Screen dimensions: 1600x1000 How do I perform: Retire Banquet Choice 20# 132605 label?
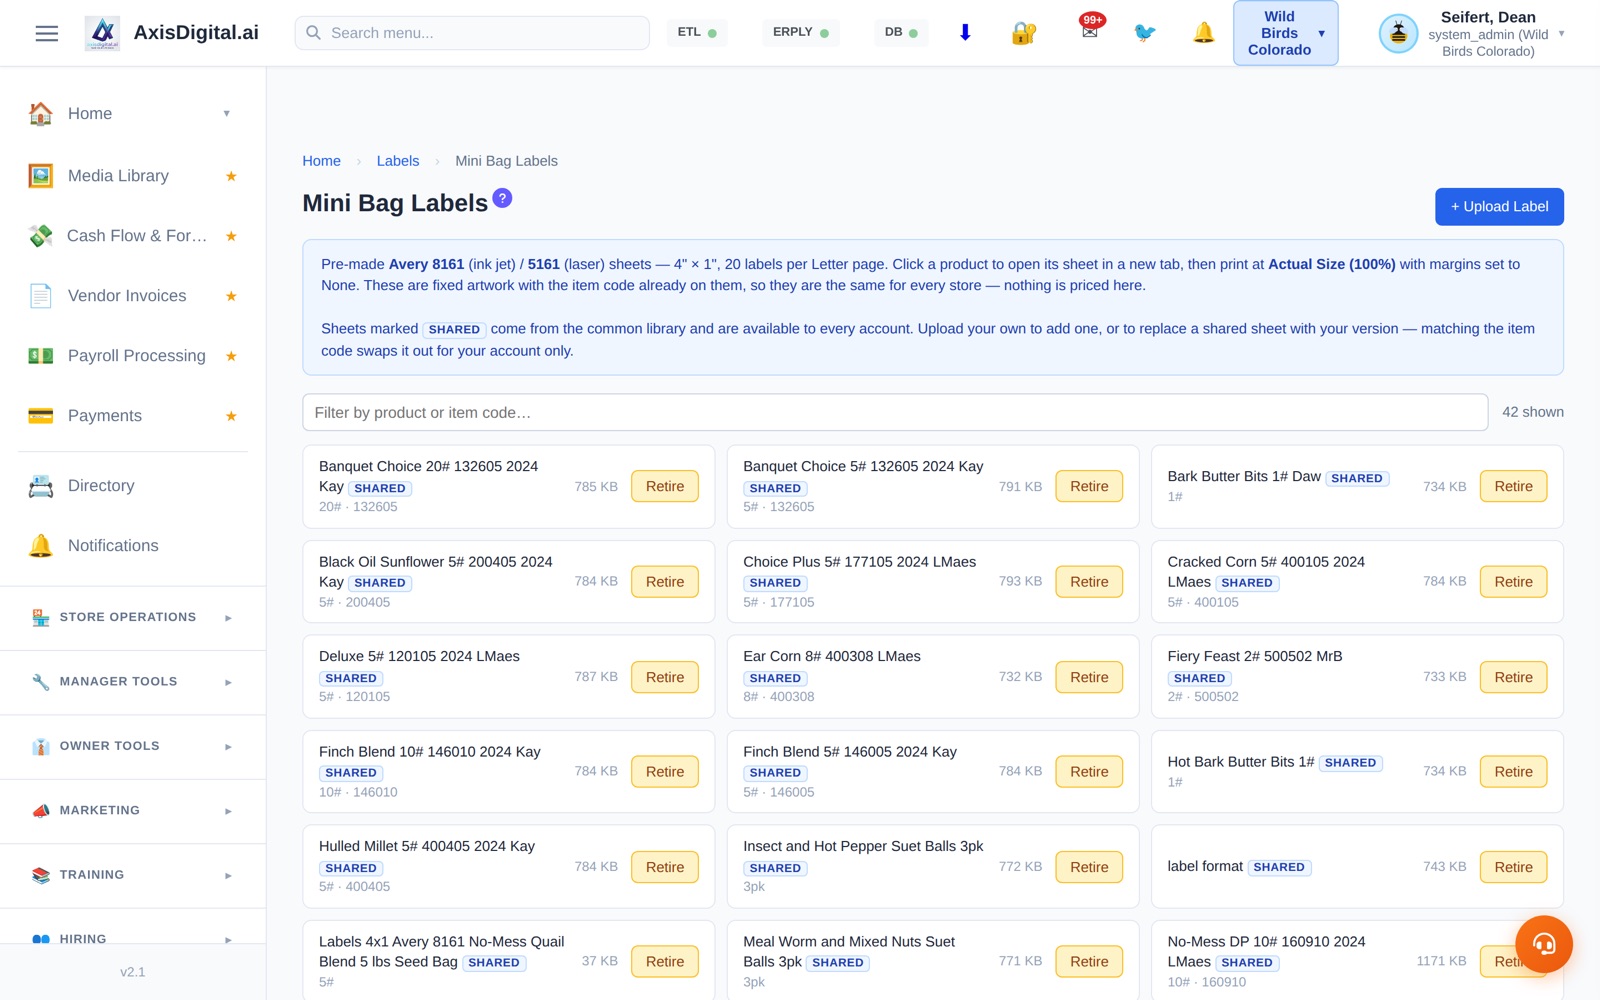665,487
